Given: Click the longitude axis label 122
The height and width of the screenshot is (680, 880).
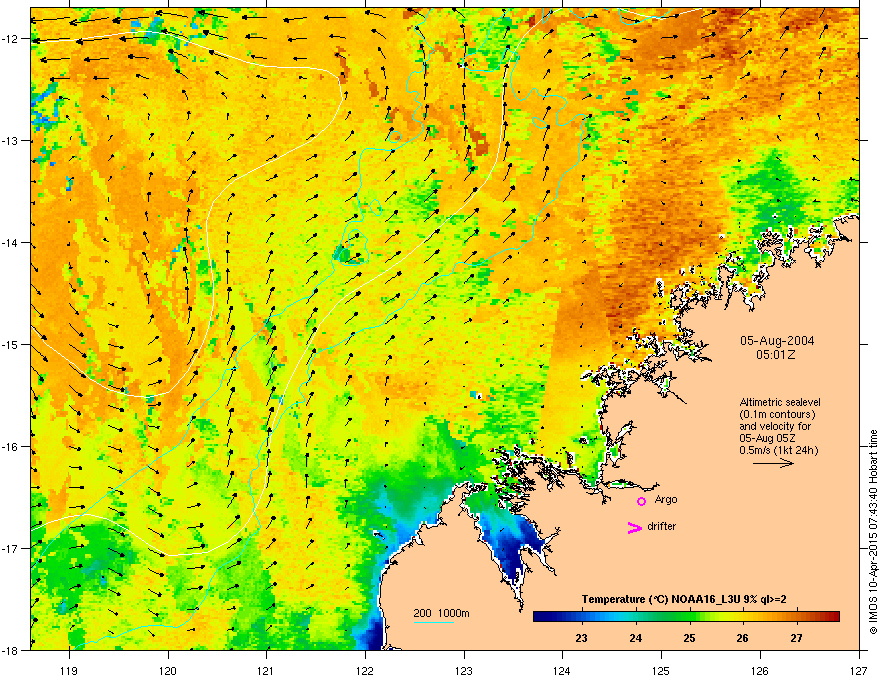Looking at the screenshot, I should (x=365, y=670).
